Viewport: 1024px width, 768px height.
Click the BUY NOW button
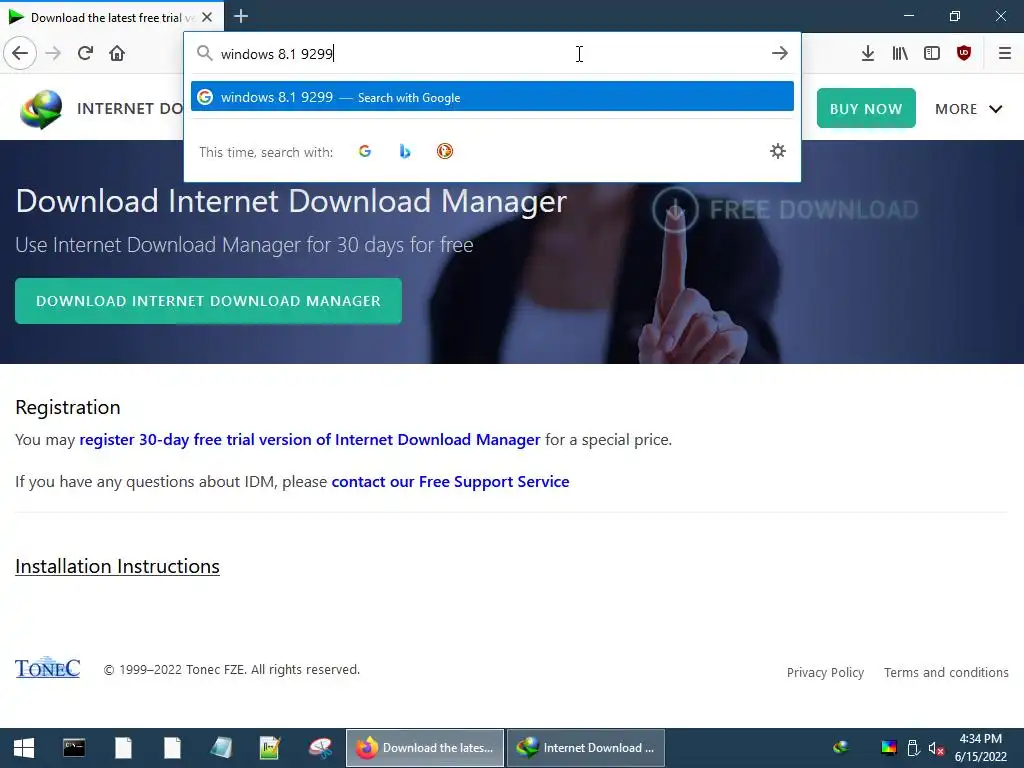pos(866,108)
